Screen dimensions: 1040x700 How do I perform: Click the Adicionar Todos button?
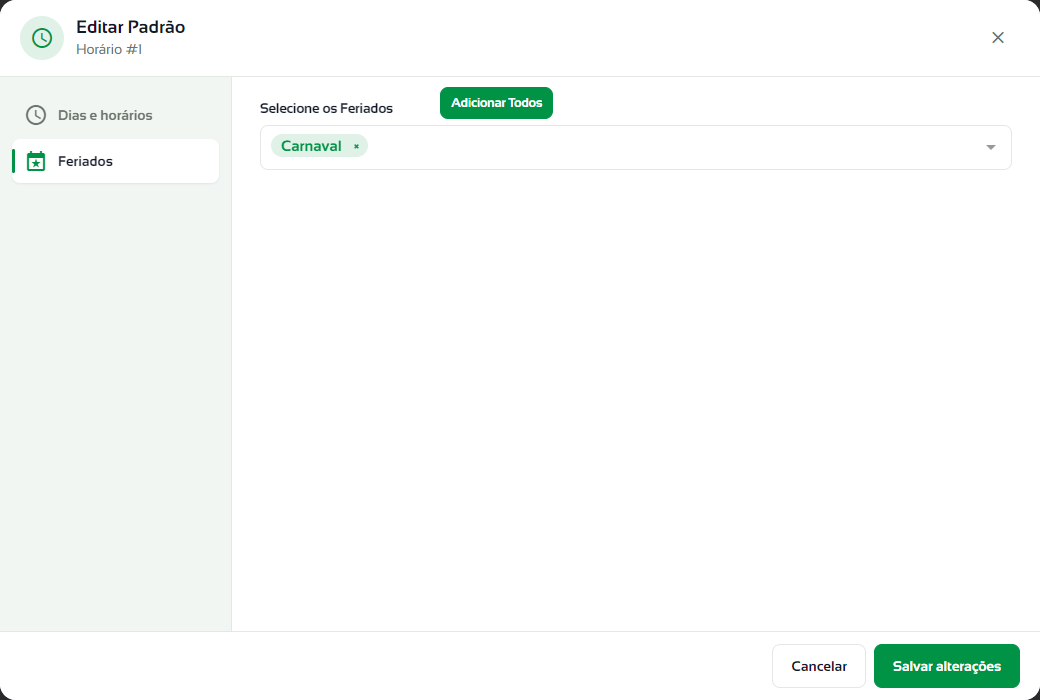point(496,103)
